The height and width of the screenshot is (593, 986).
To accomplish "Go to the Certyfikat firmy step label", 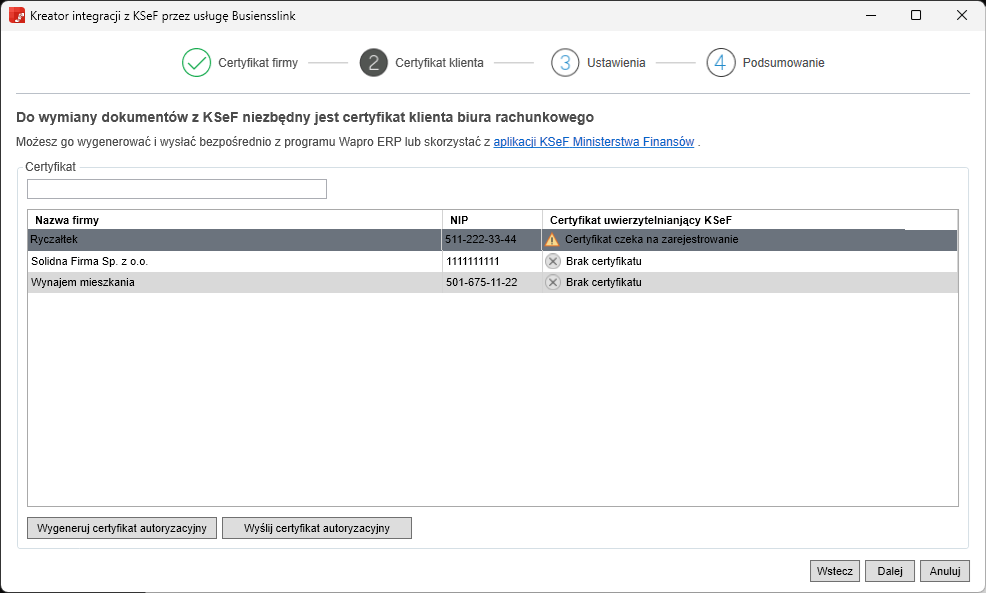I will 258,62.
